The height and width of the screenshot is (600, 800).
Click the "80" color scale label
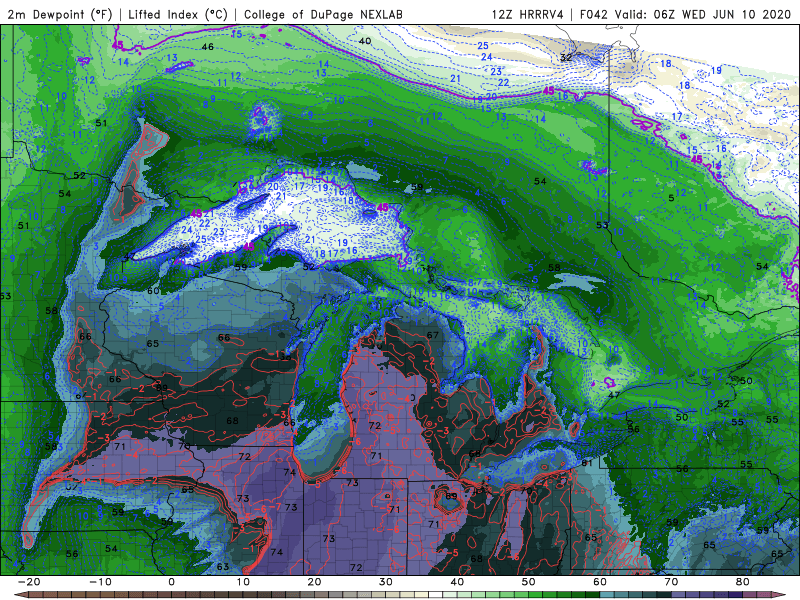pos(743,582)
